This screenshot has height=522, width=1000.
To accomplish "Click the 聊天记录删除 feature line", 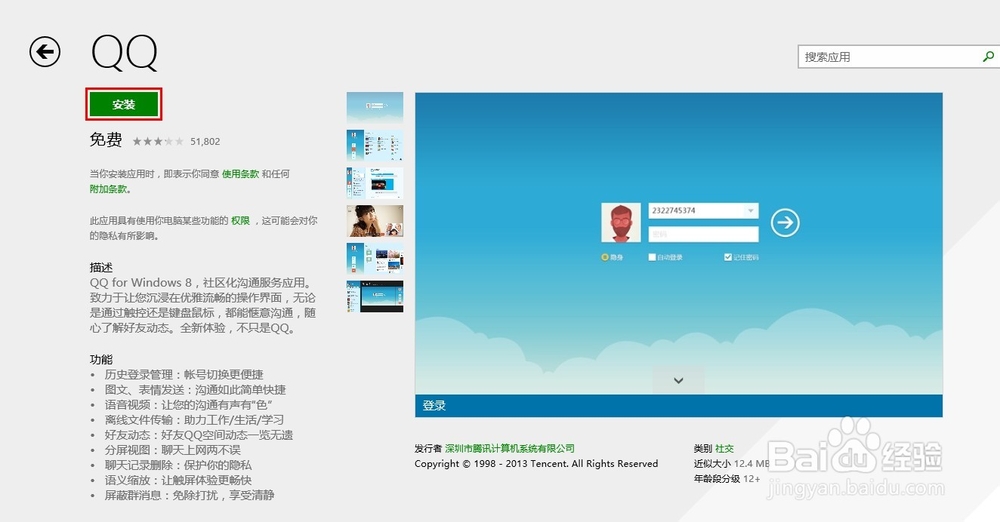I will point(178,465).
